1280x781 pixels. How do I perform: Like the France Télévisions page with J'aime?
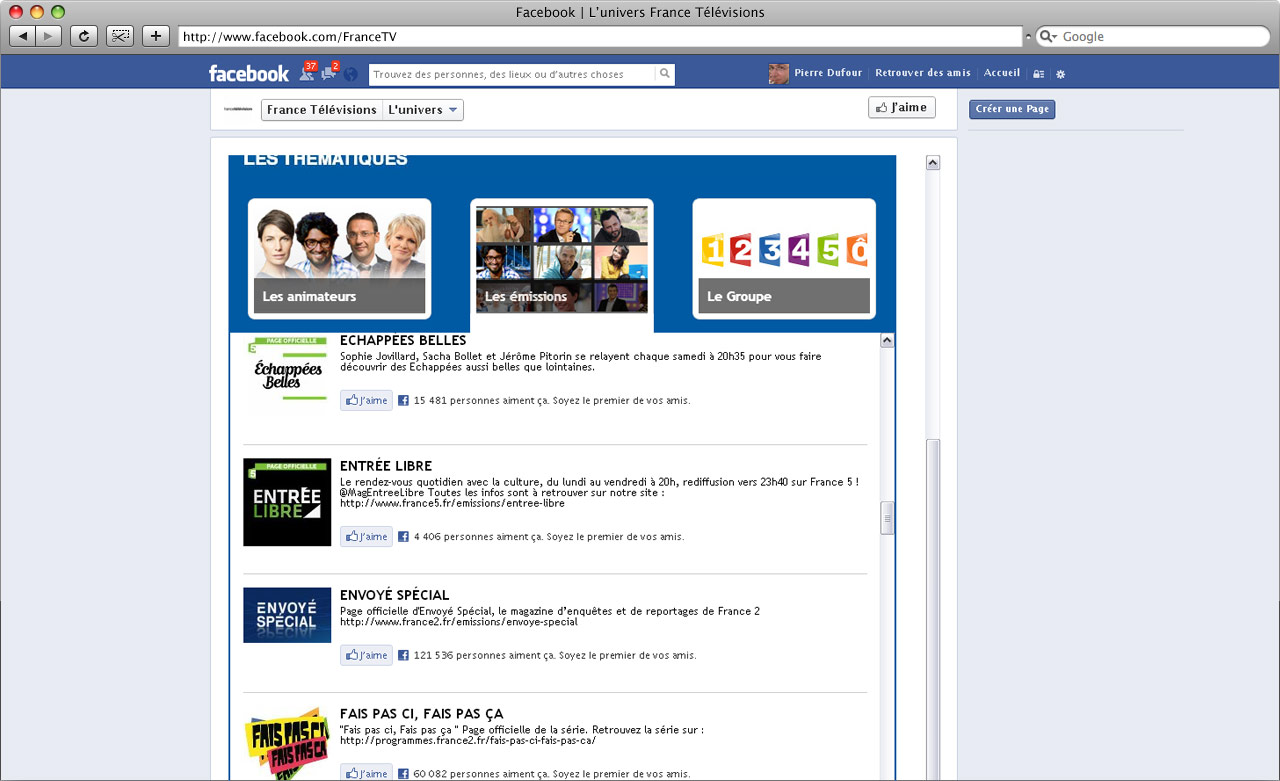[902, 107]
